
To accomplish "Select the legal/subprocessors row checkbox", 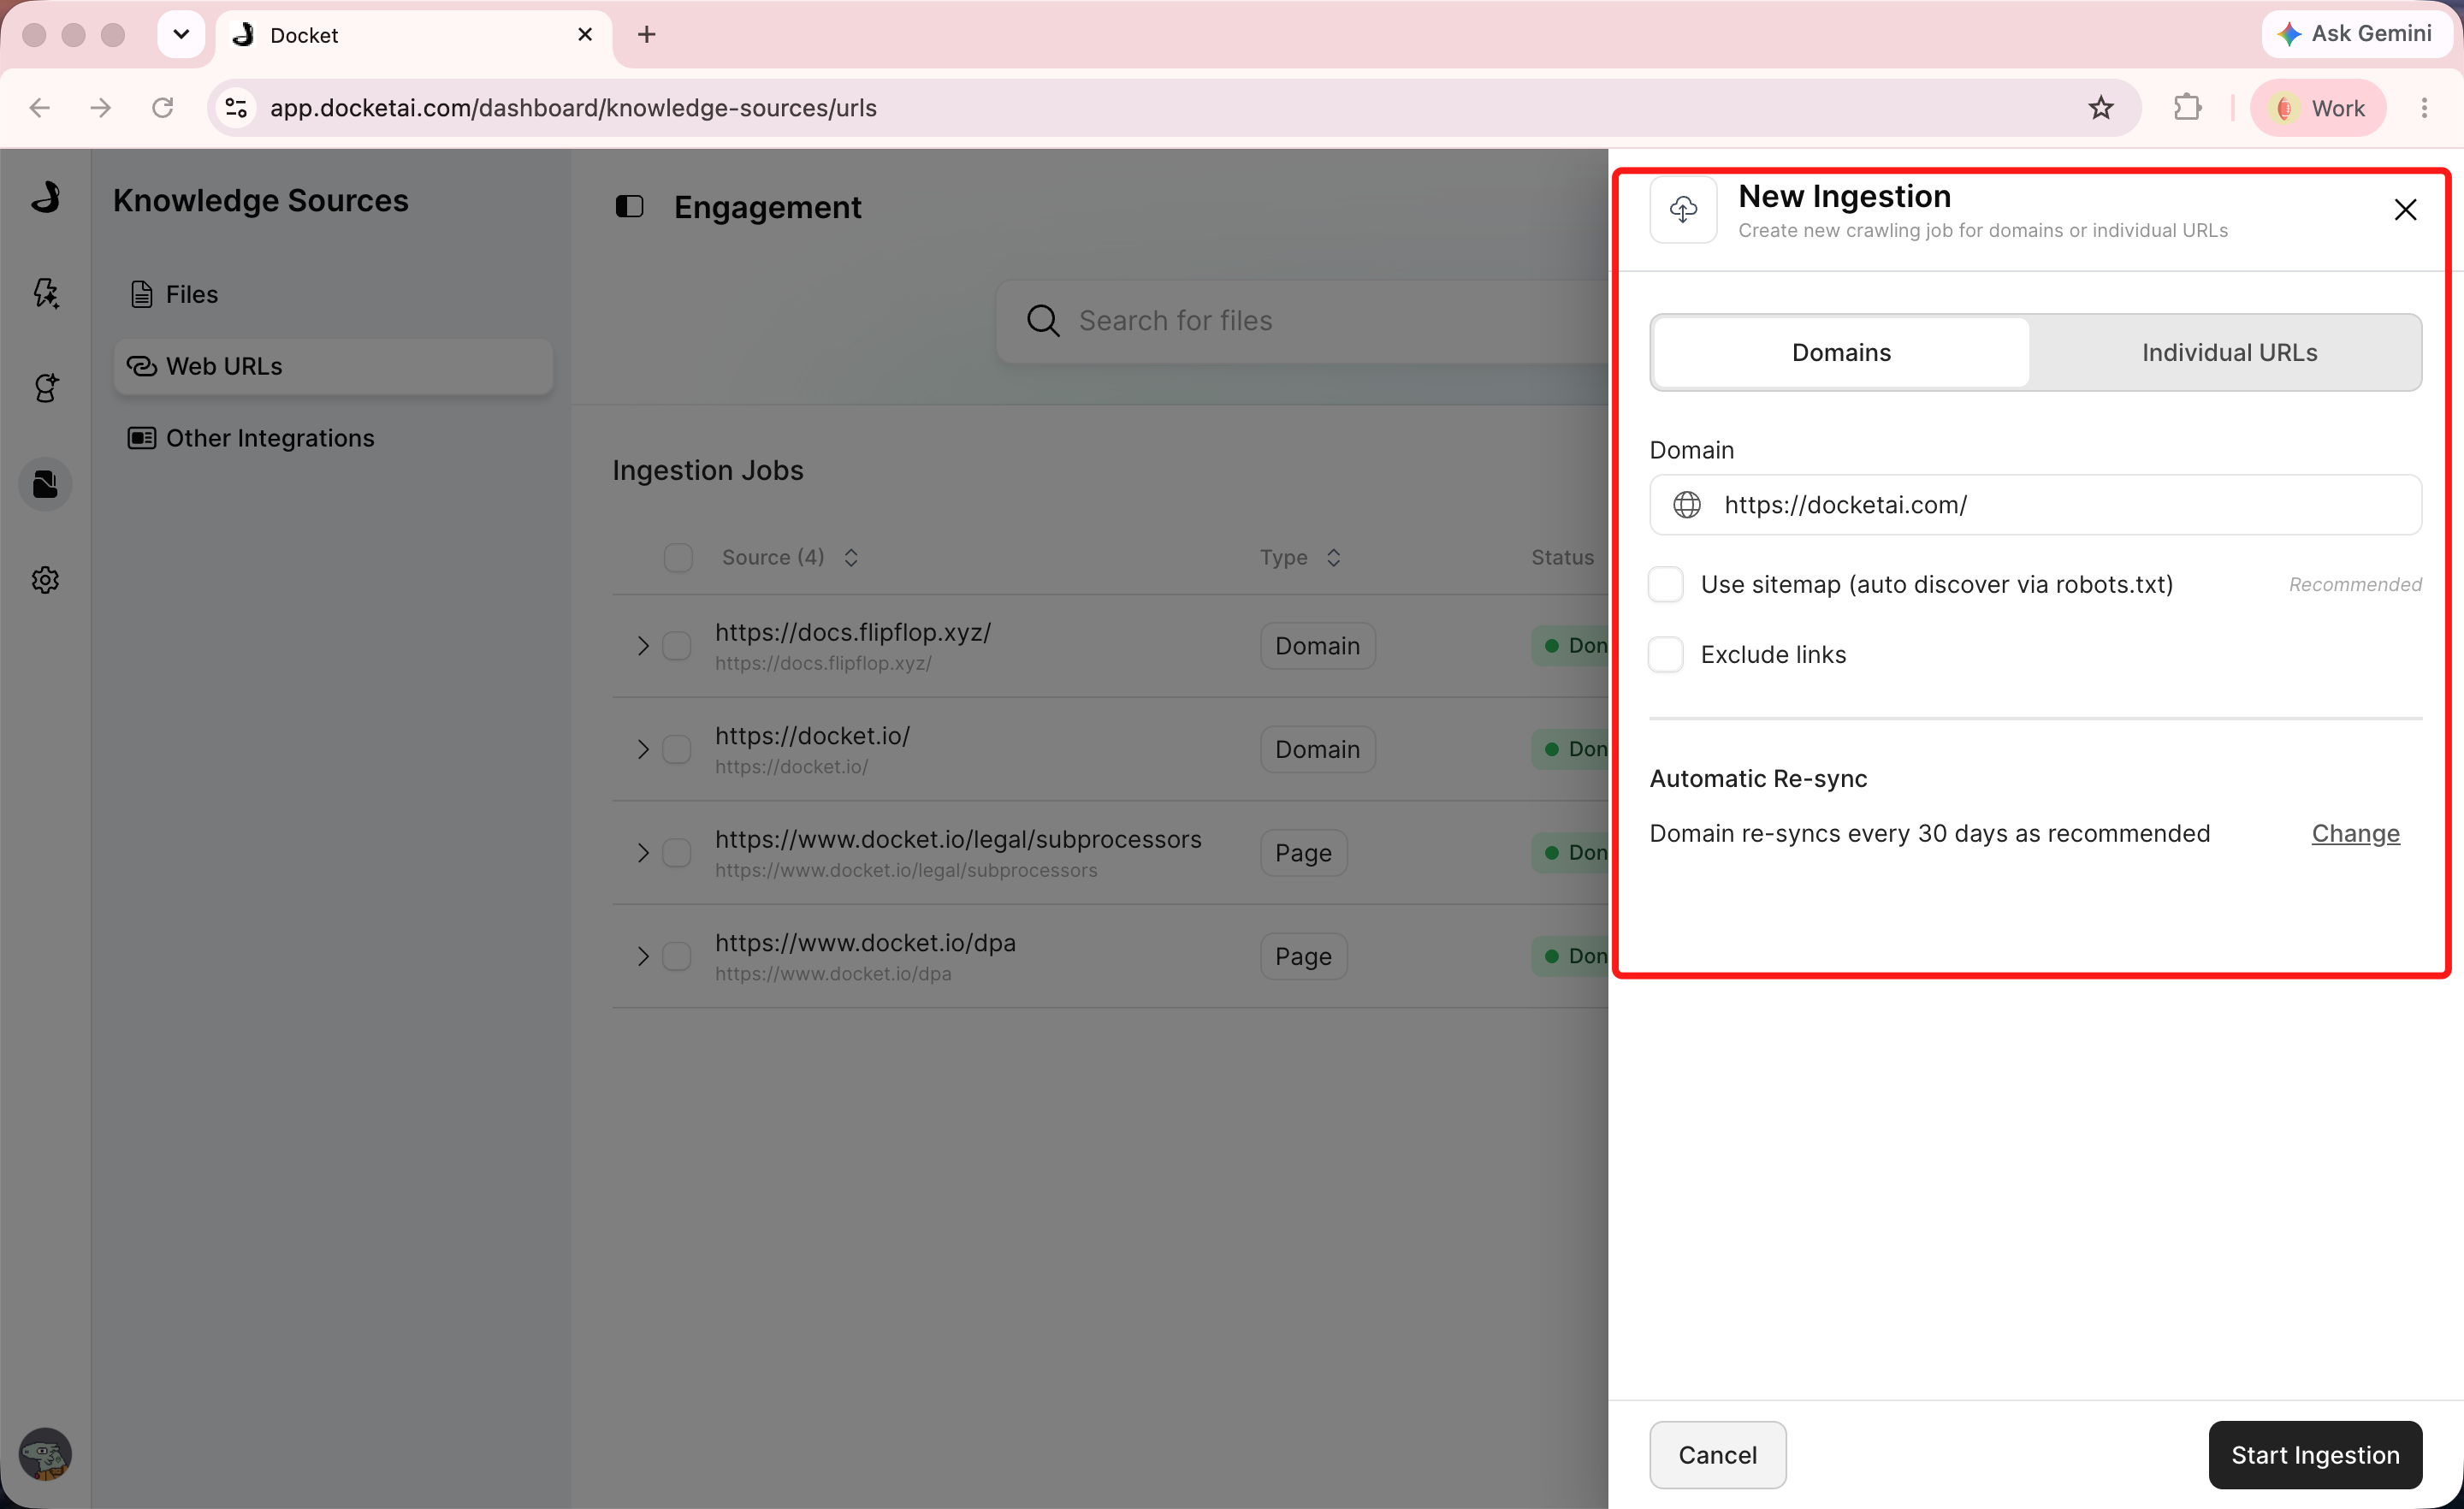I will coord(677,853).
